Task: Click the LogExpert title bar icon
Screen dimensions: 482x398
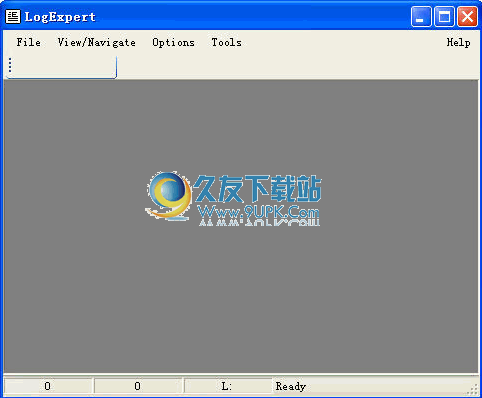Action: click(x=13, y=16)
